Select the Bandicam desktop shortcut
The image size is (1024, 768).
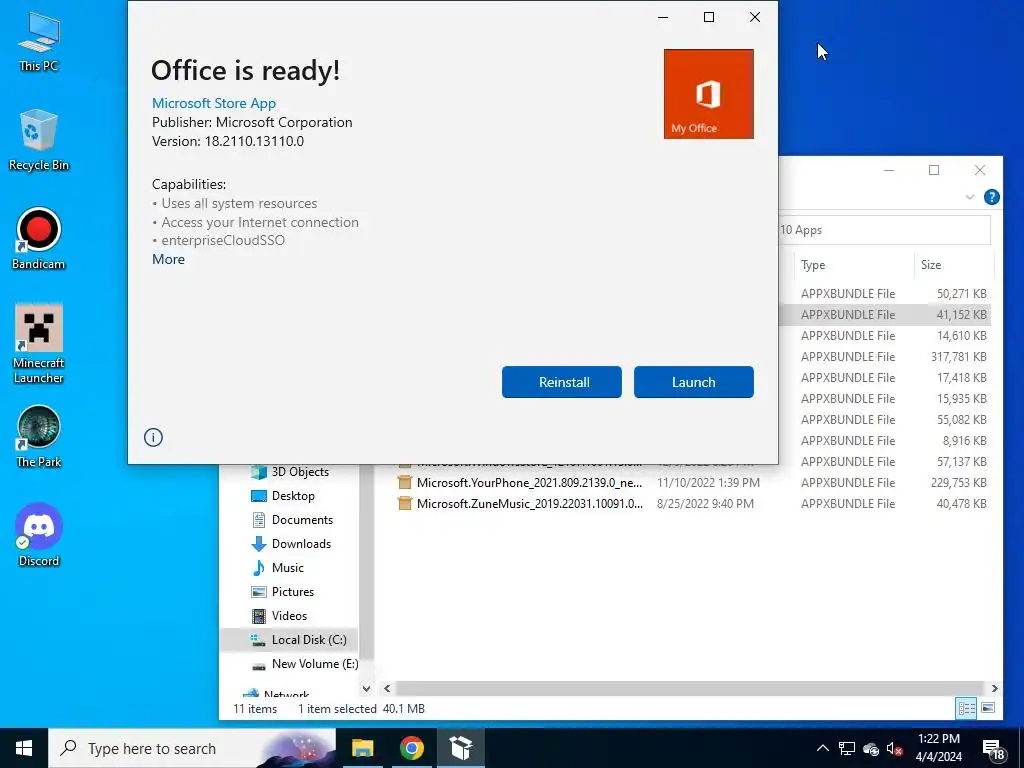[39, 239]
